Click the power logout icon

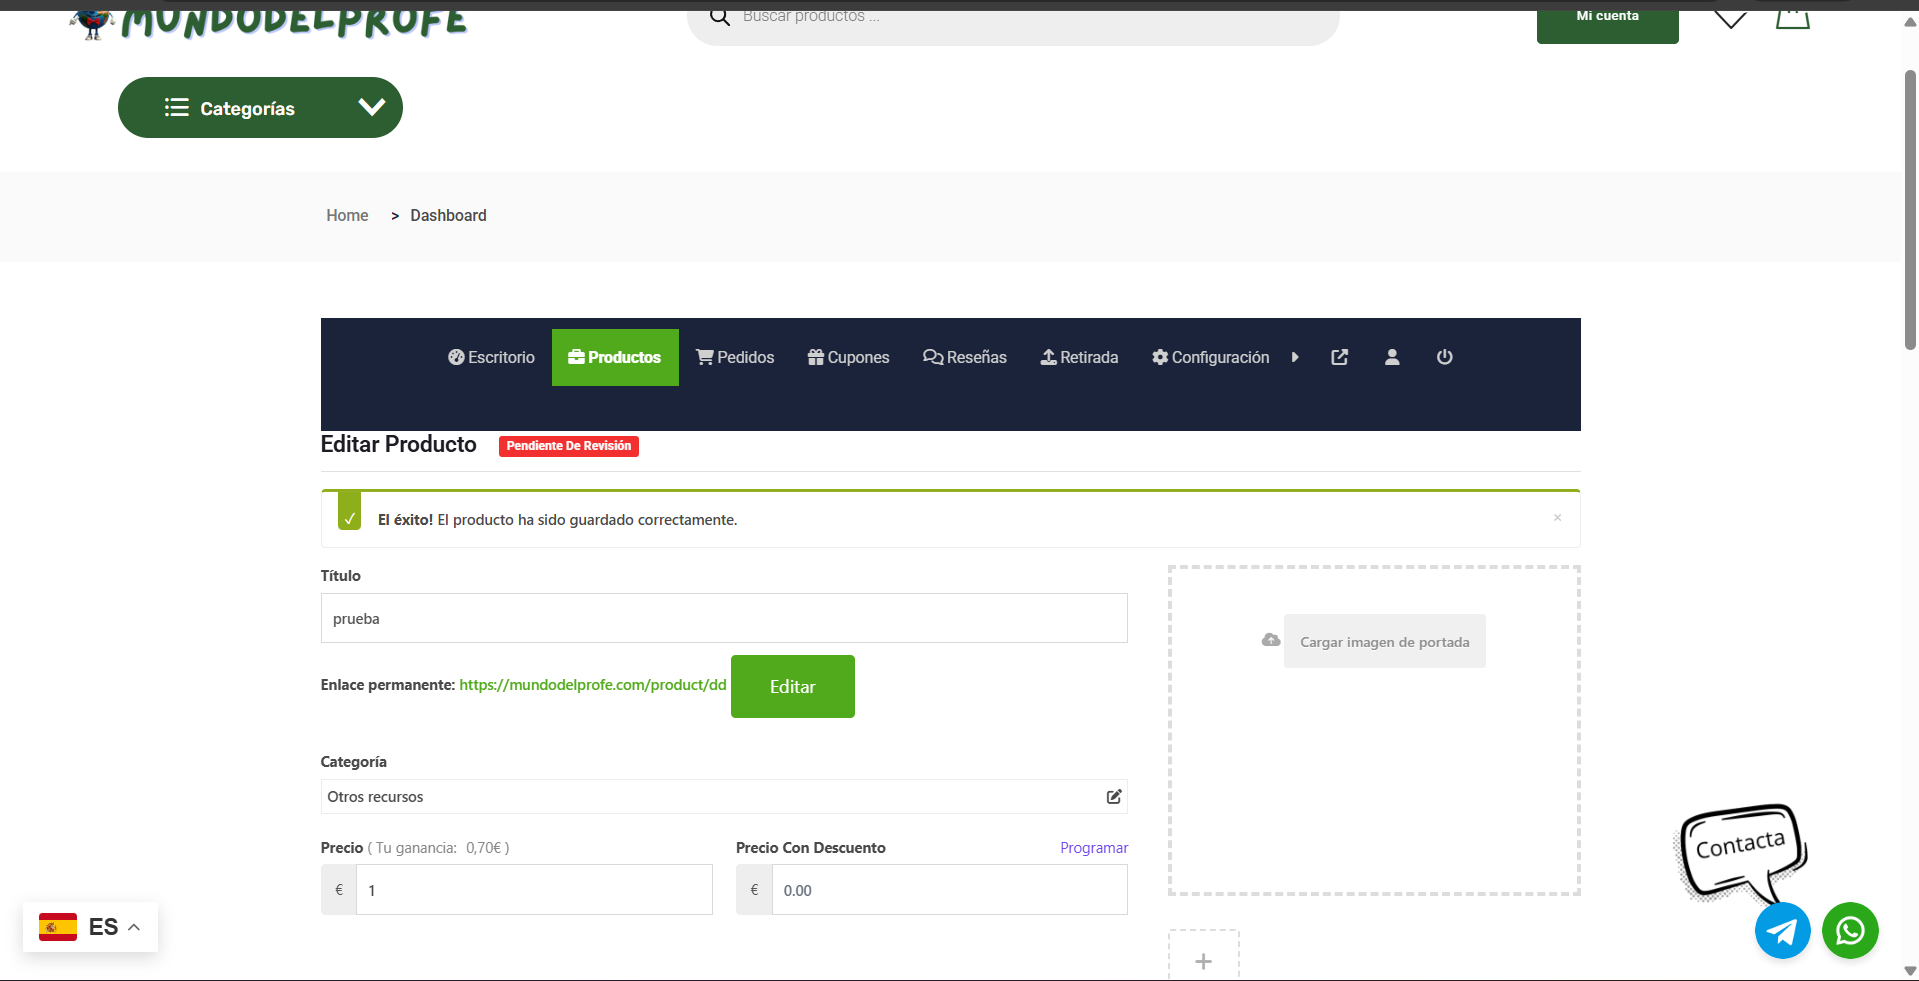[1444, 357]
